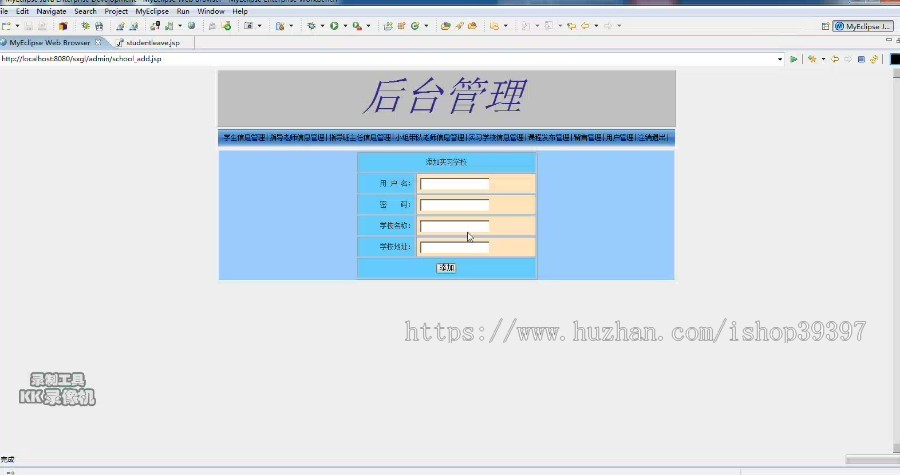900x475 pixels.
Task: Select the MyEclipse Java perspective button
Action: pos(863,26)
